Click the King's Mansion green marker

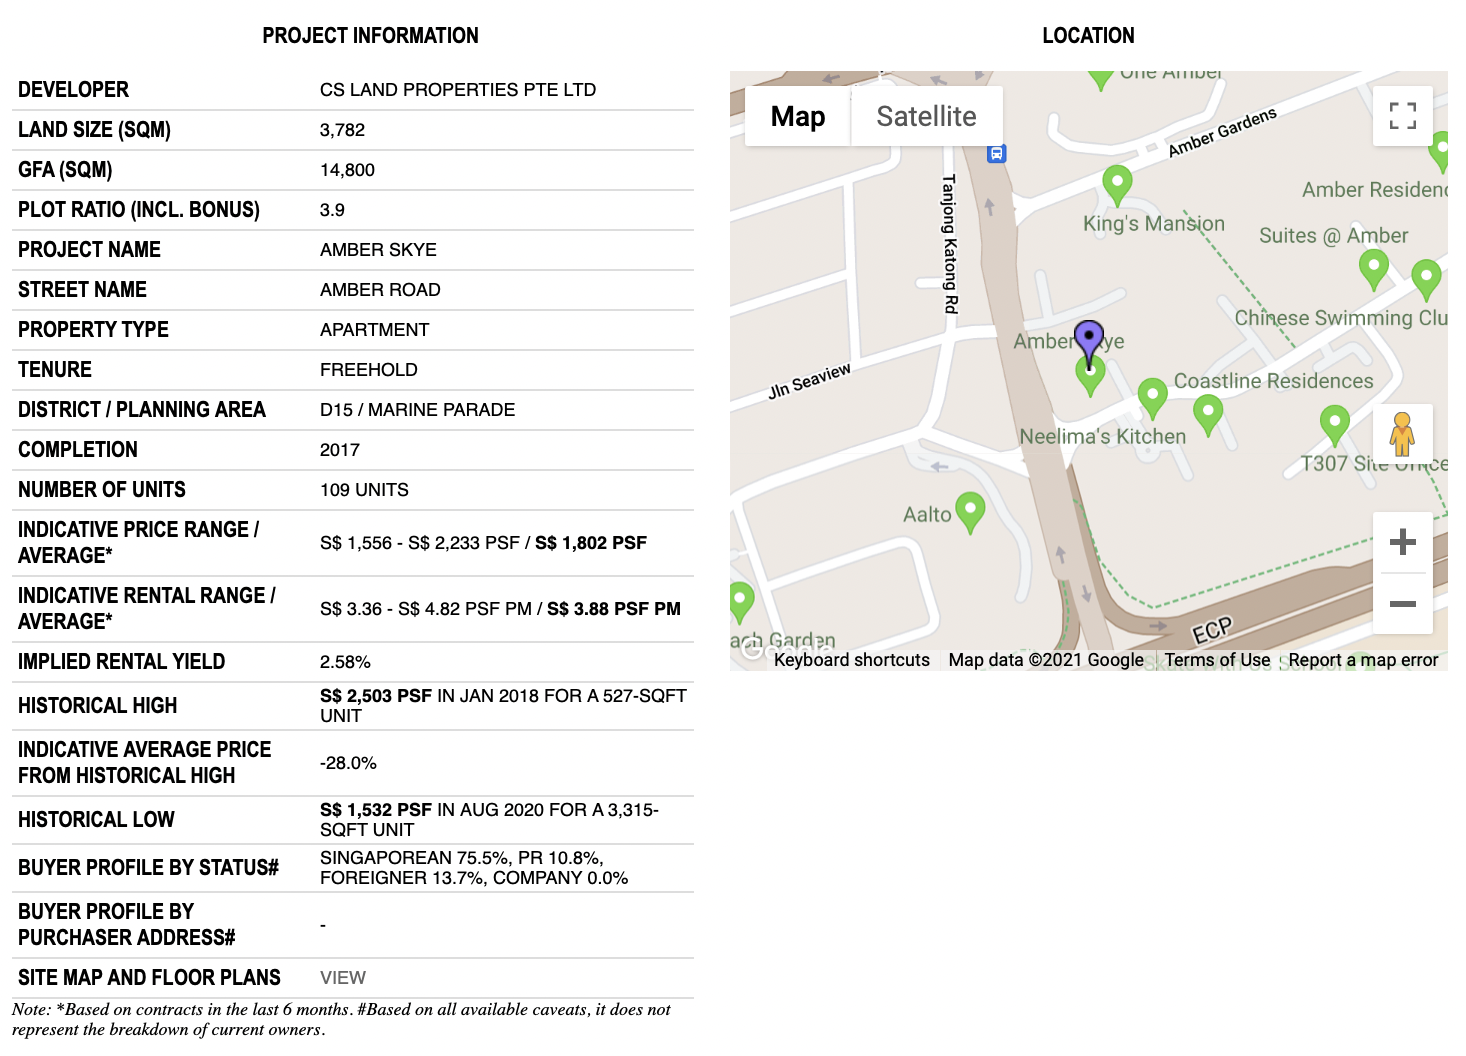[1116, 184]
